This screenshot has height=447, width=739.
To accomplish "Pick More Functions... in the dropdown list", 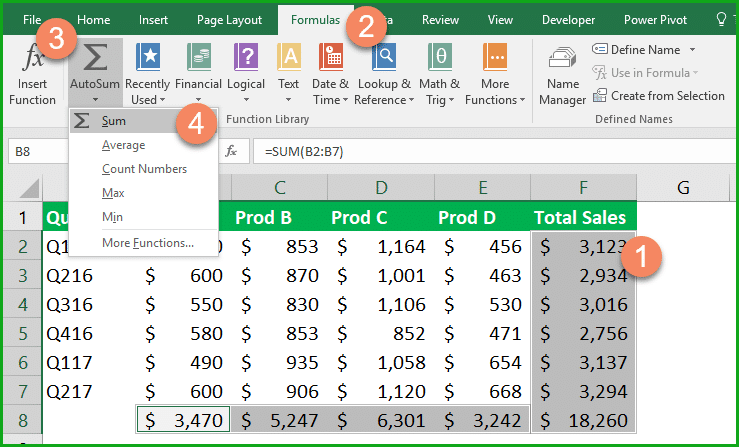I will (x=148, y=243).
